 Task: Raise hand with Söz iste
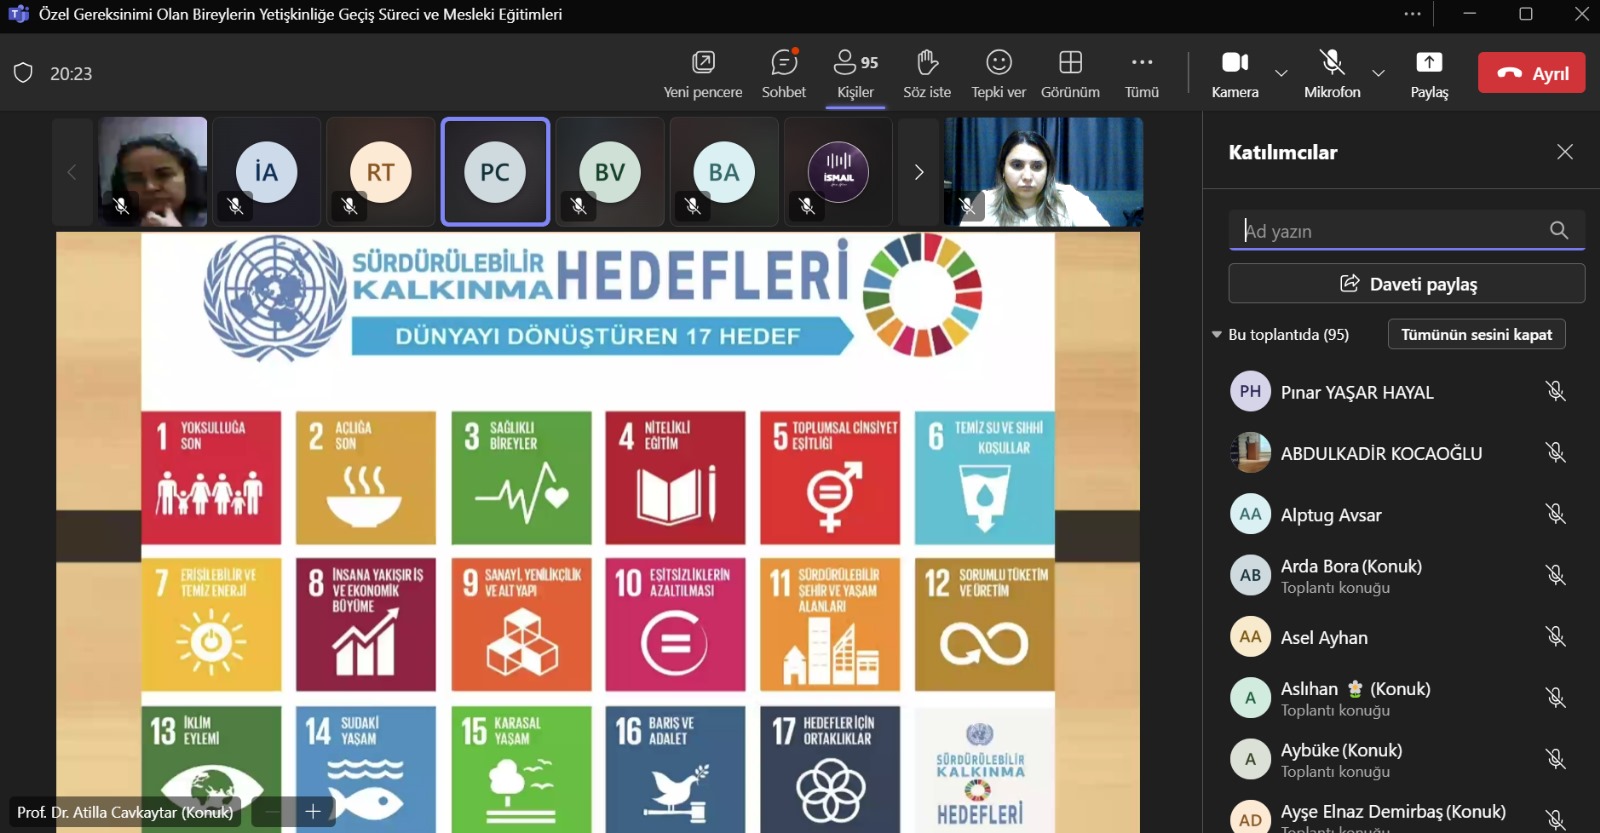(x=927, y=74)
